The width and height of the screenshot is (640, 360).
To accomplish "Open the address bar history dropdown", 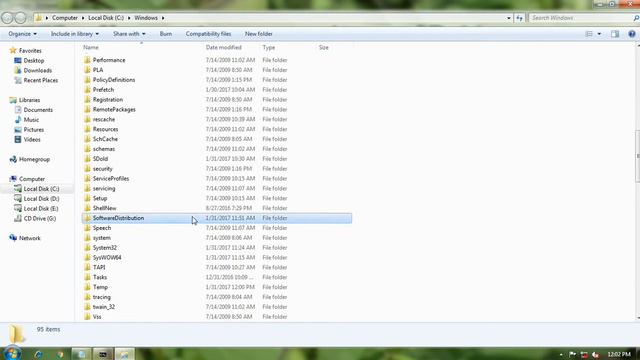I will (x=509, y=18).
